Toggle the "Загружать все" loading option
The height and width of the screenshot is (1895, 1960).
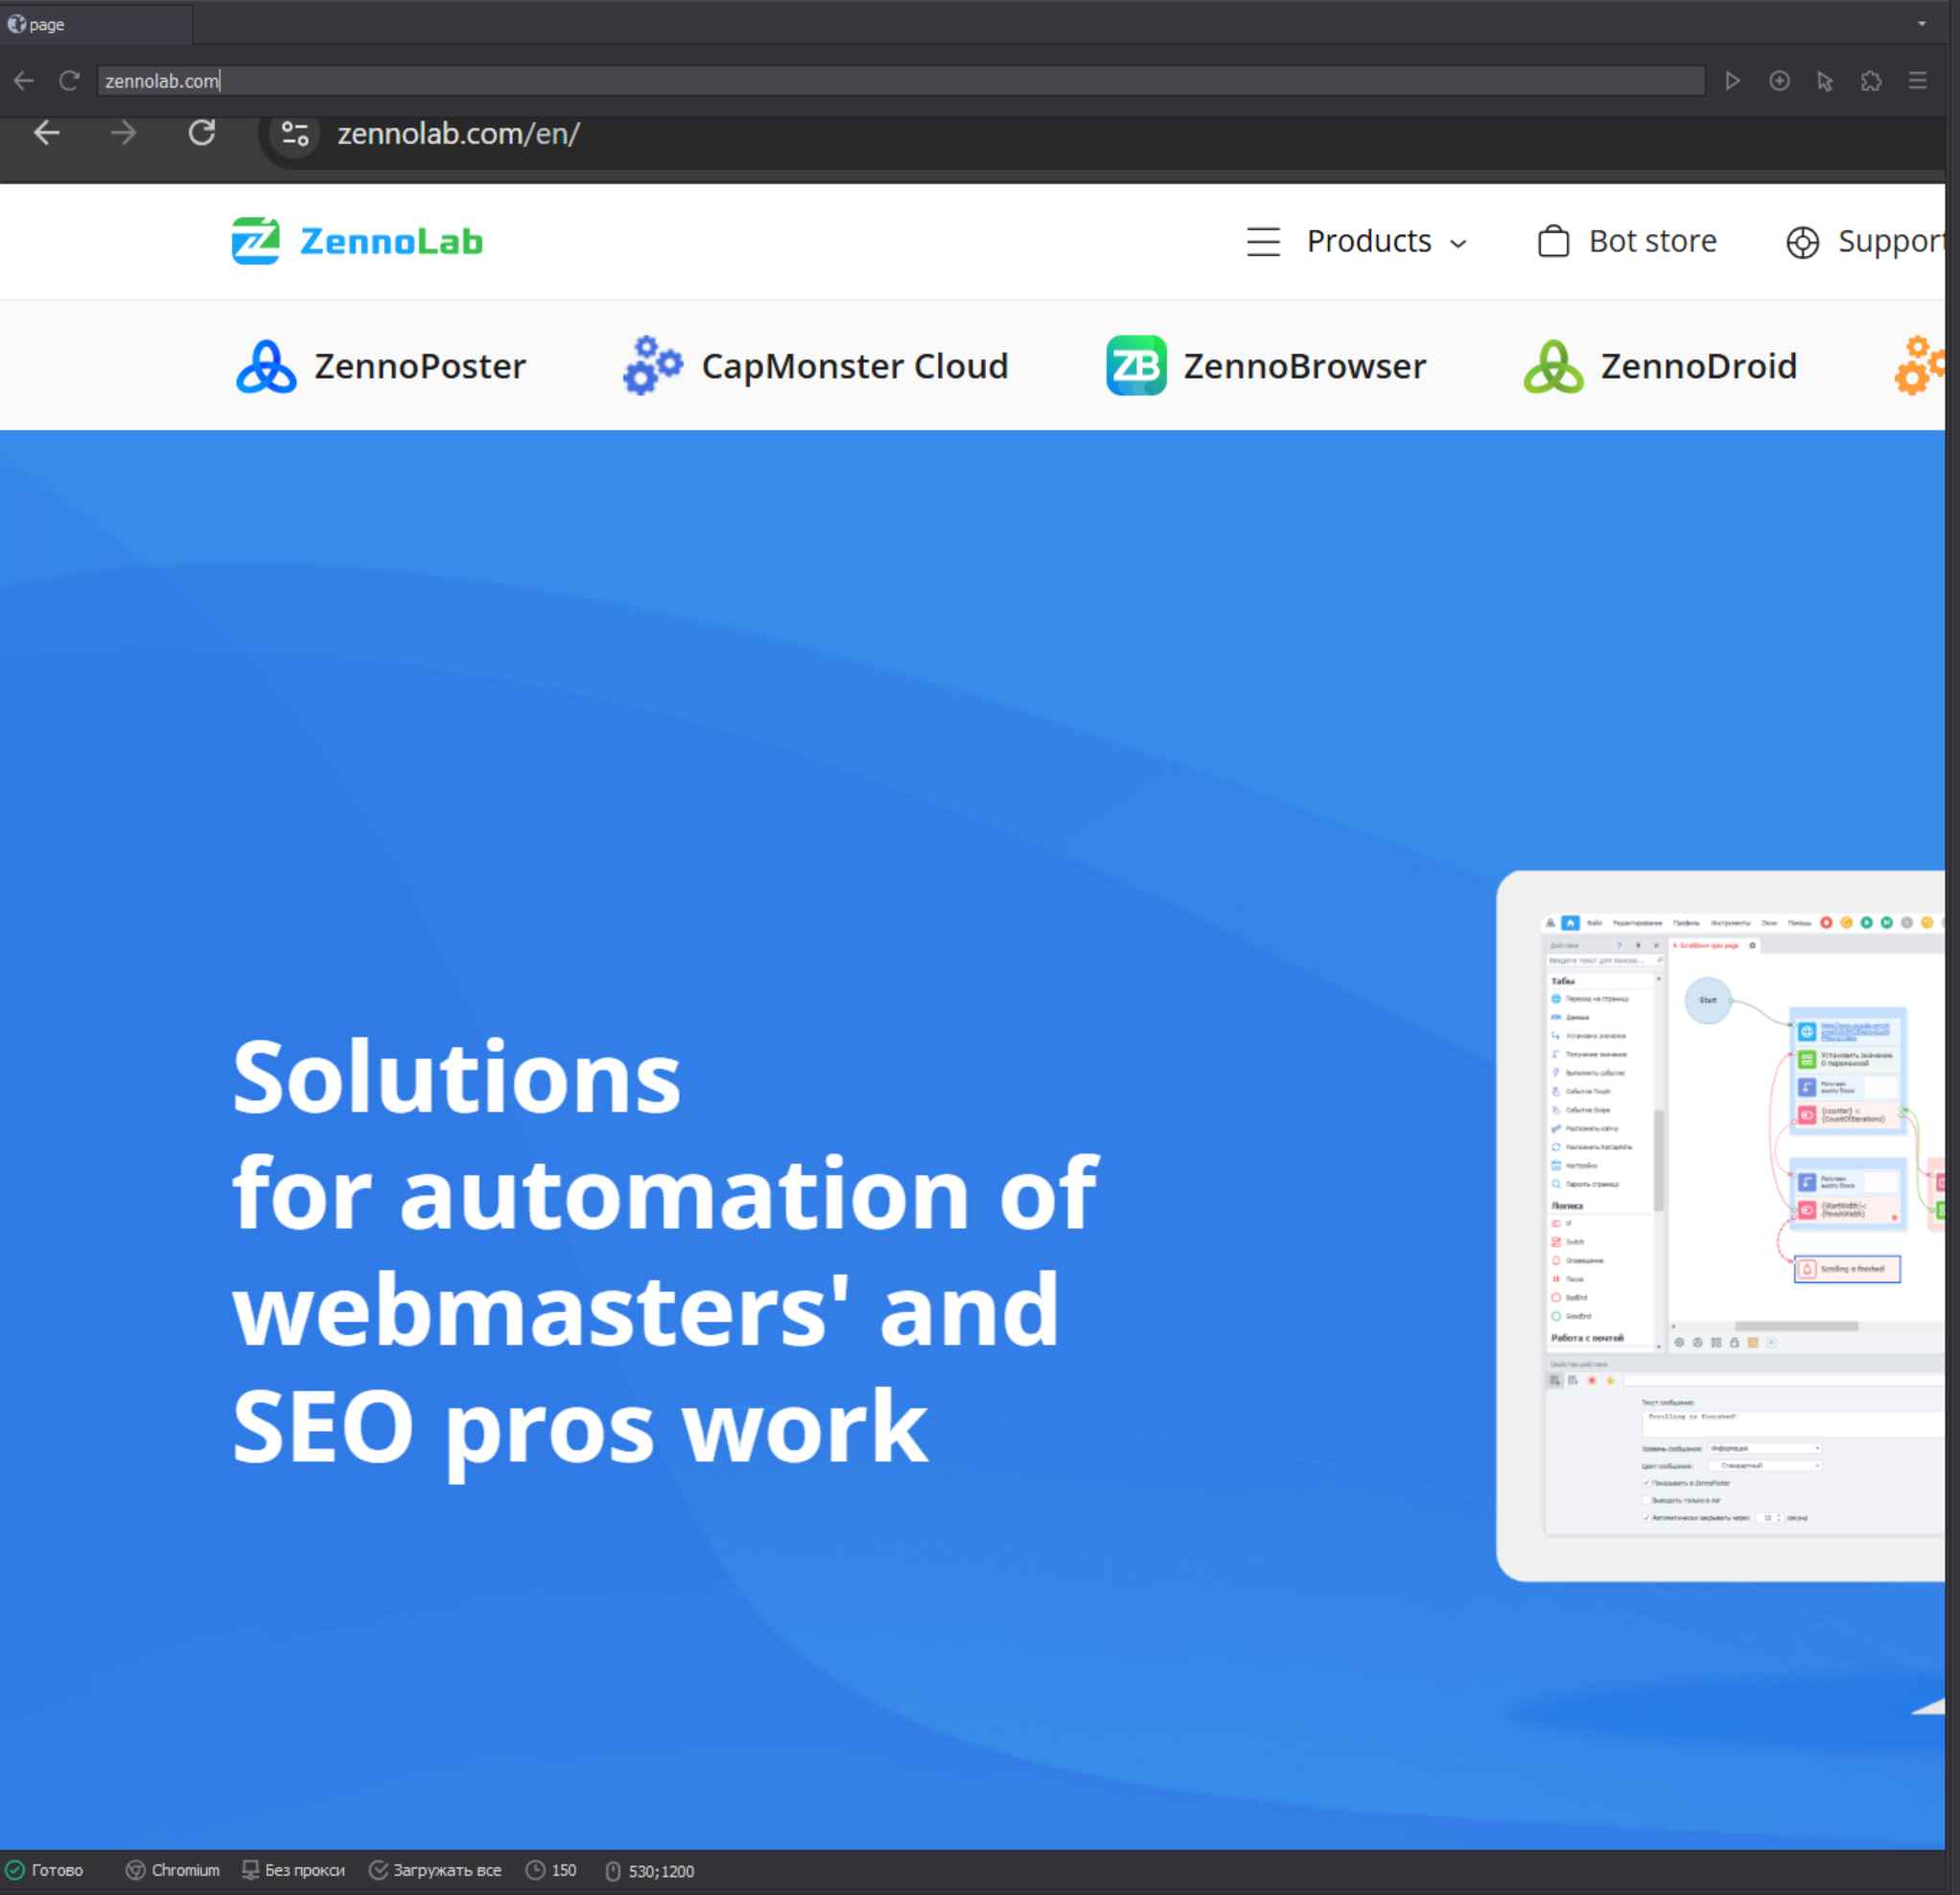(435, 1871)
